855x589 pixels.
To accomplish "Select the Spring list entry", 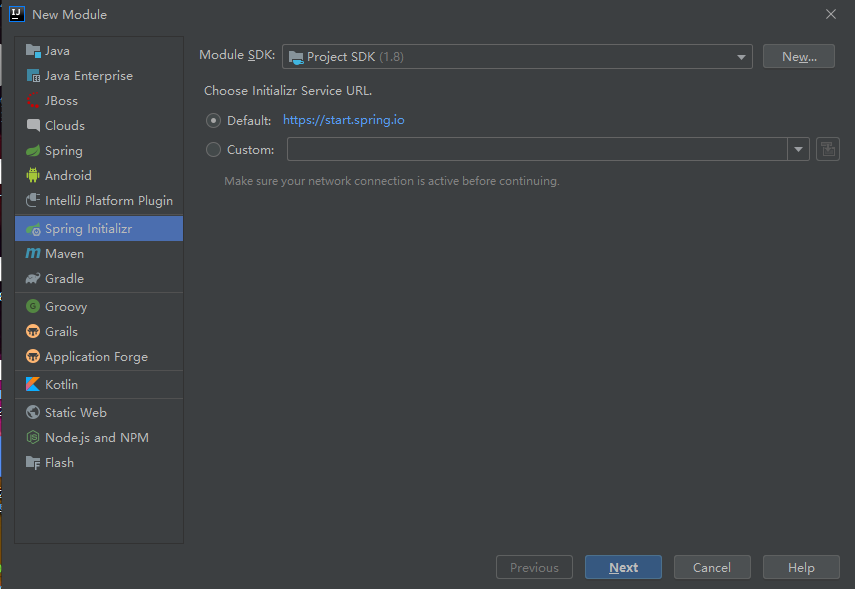I will click(x=99, y=151).
